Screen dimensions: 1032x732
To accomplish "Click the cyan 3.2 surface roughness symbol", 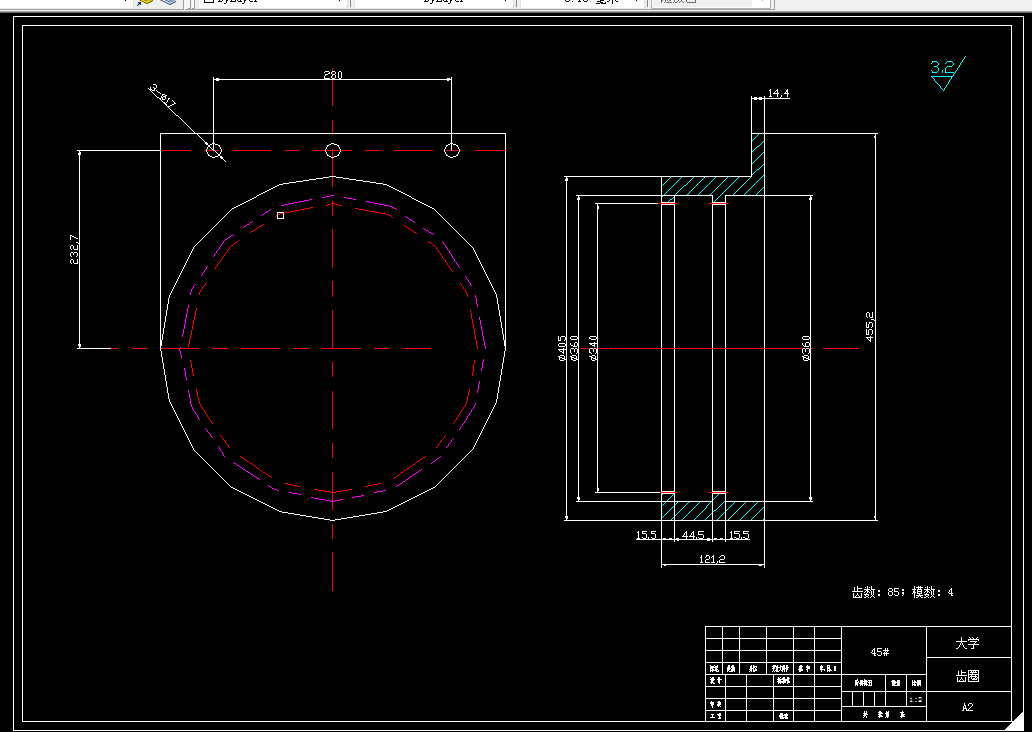I will point(948,73).
